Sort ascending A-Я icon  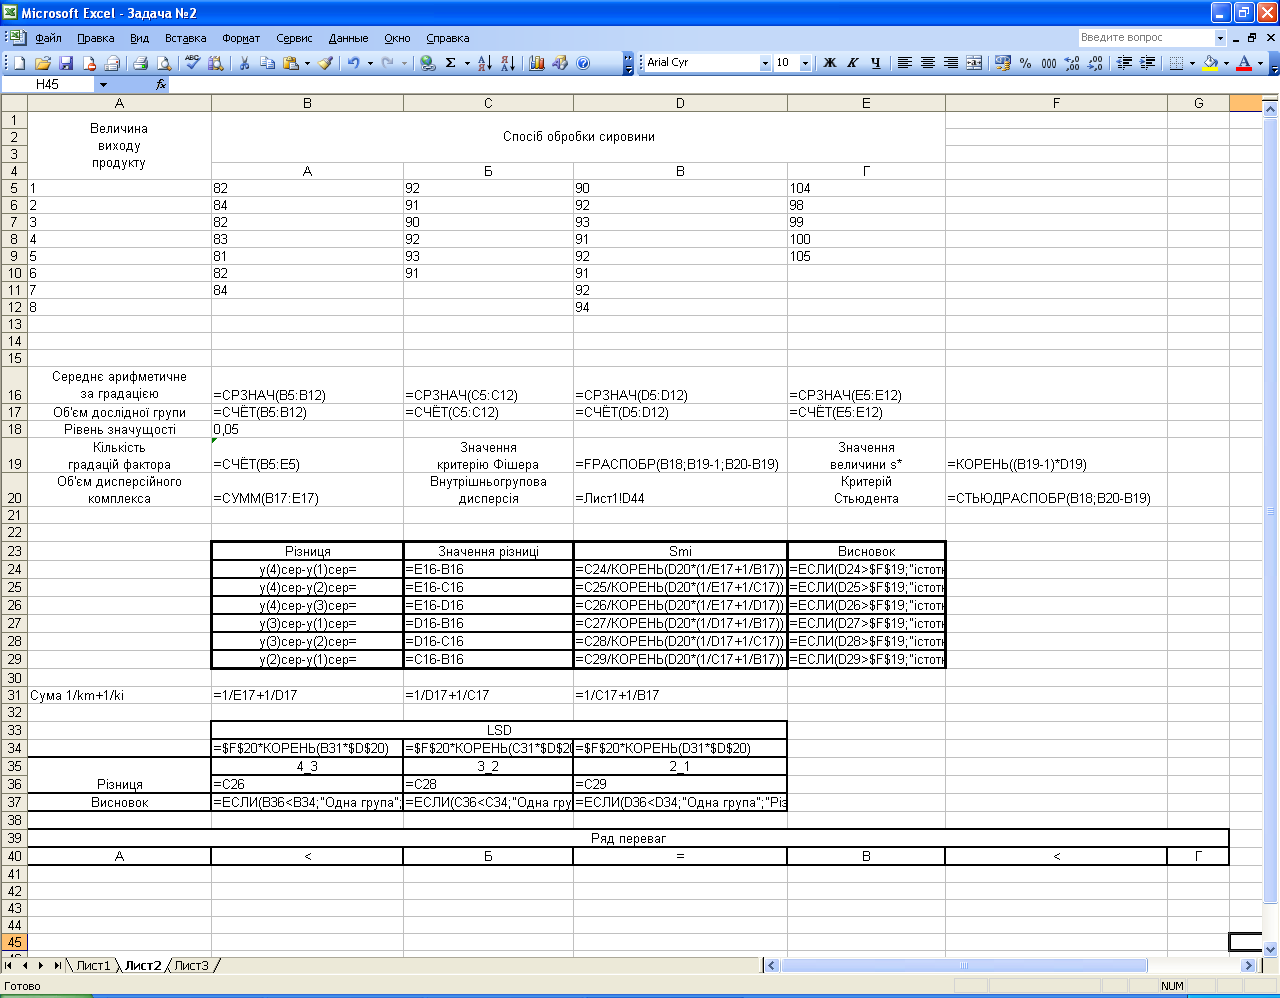click(485, 63)
